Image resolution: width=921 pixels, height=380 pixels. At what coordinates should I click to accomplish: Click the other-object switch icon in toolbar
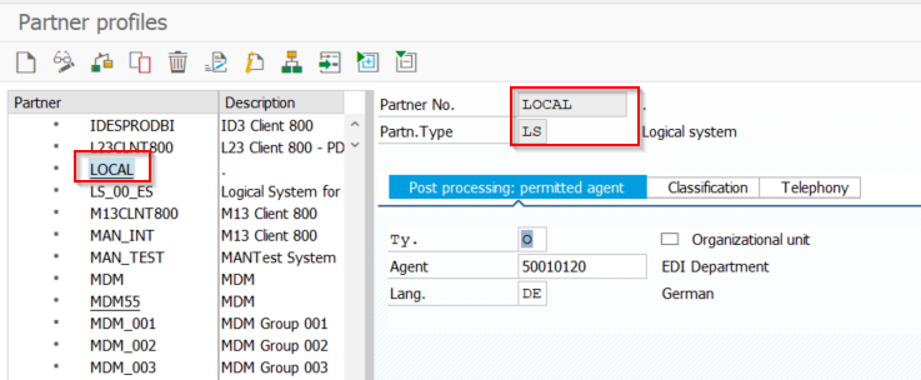pyautogui.click(x=102, y=62)
